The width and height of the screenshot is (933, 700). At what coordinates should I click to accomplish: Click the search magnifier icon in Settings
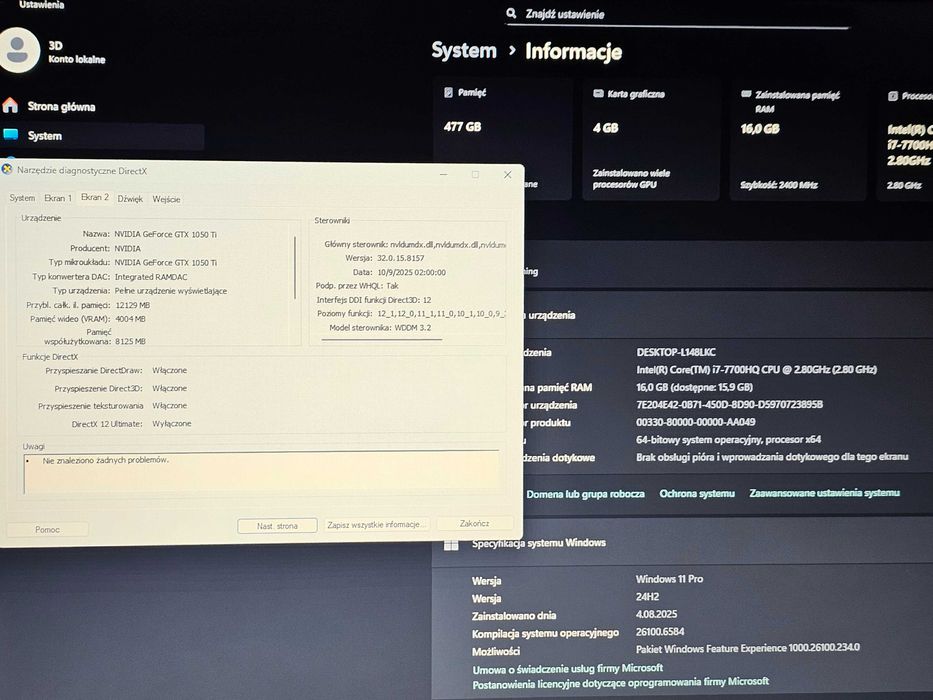pos(511,13)
